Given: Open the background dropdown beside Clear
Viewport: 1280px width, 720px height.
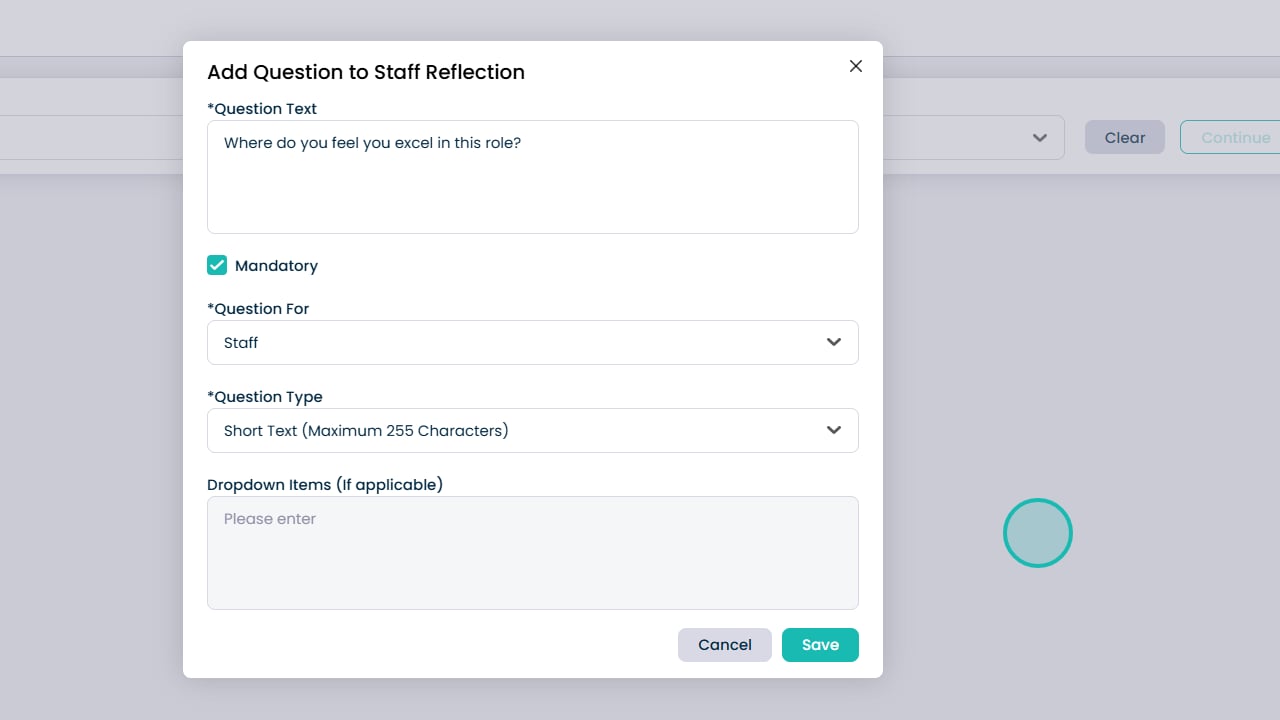Looking at the screenshot, I should coord(1040,138).
